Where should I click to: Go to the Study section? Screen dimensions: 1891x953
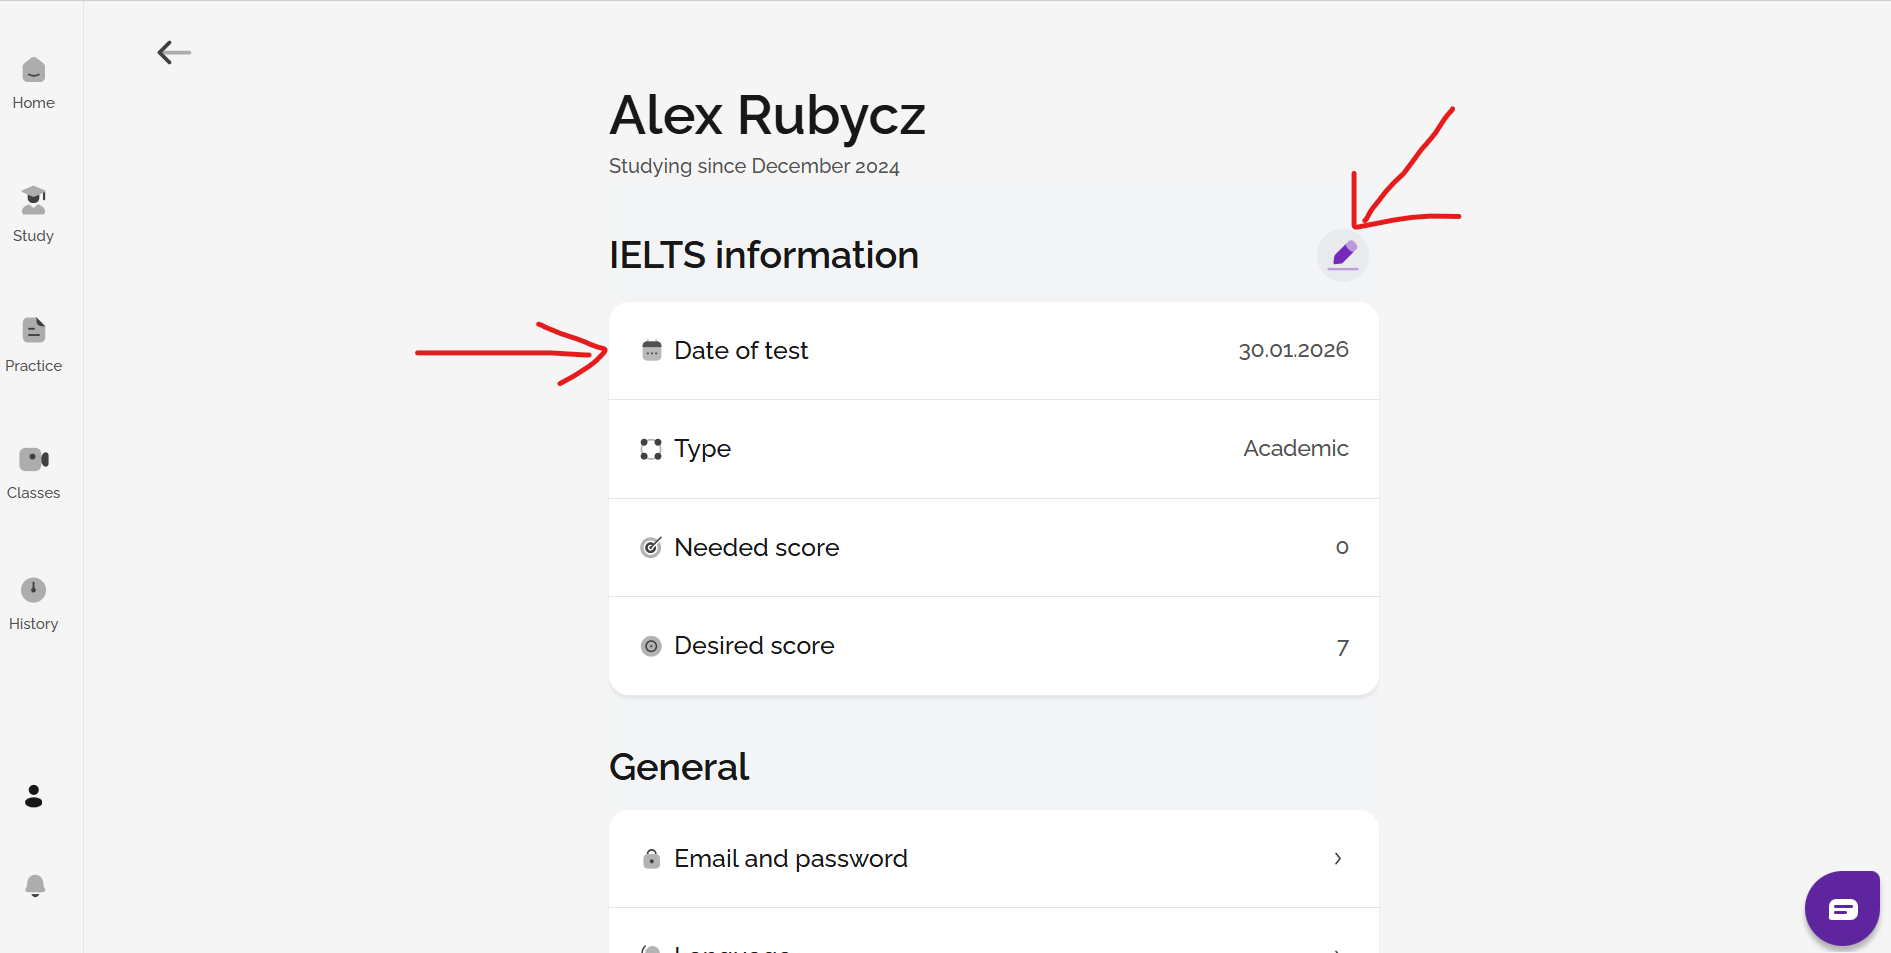coord(34,201)
